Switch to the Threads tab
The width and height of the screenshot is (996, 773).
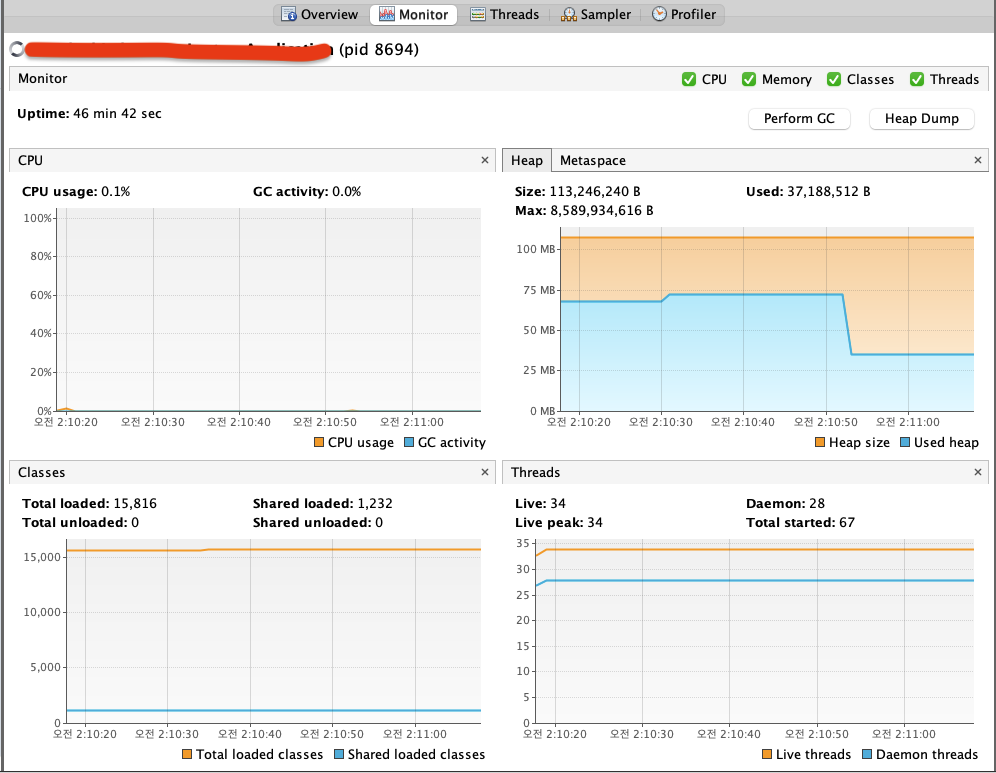[x=504, y=14]
